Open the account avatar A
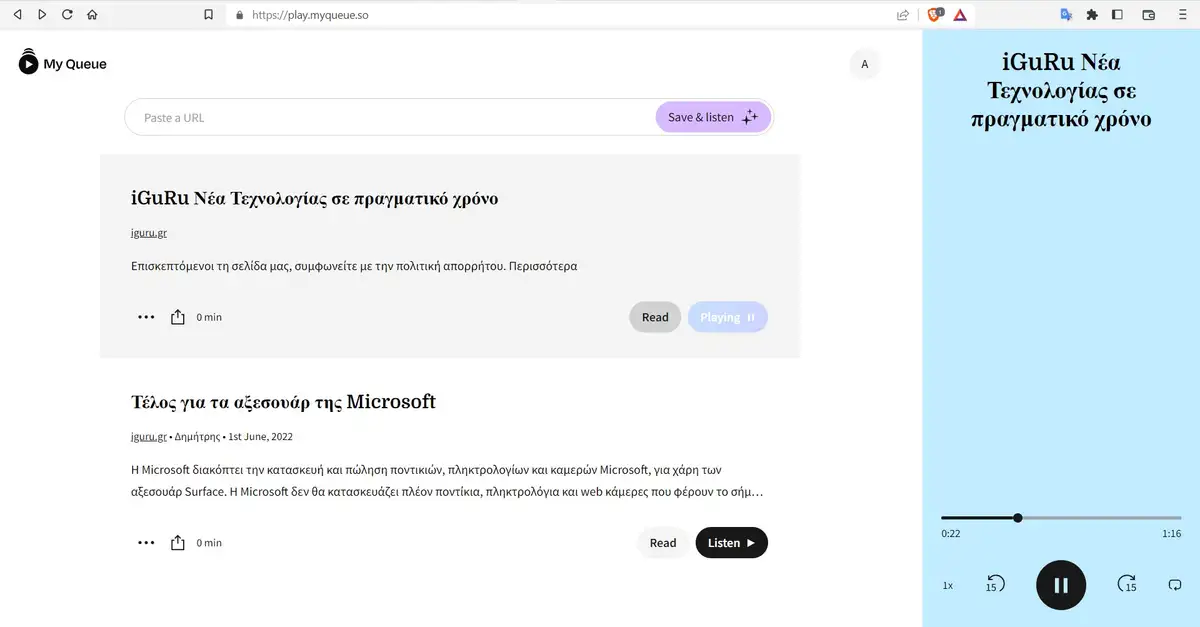 865,64
